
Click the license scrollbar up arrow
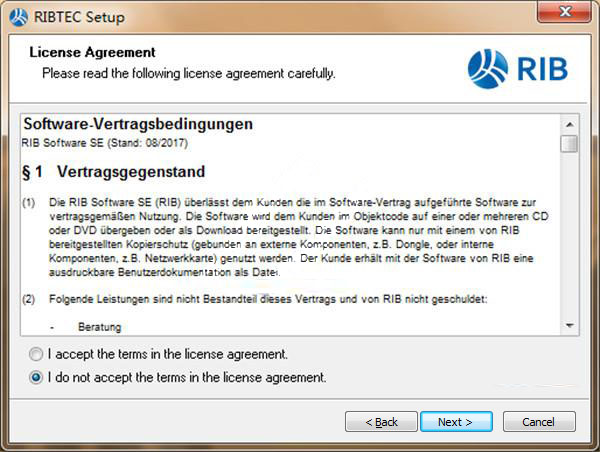[x=569, y=124]
